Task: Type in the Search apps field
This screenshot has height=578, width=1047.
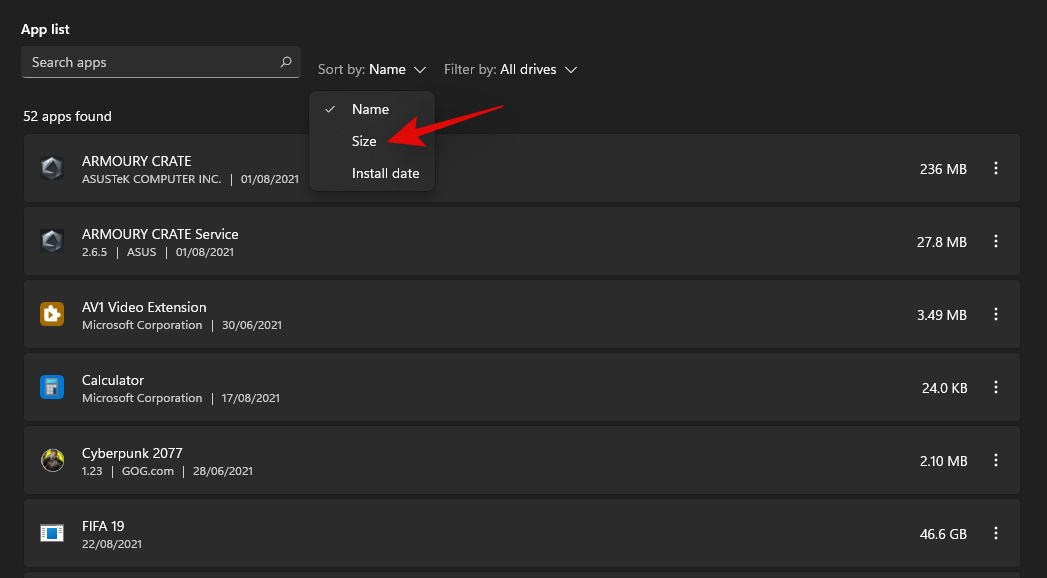Action: pos(150,62)
